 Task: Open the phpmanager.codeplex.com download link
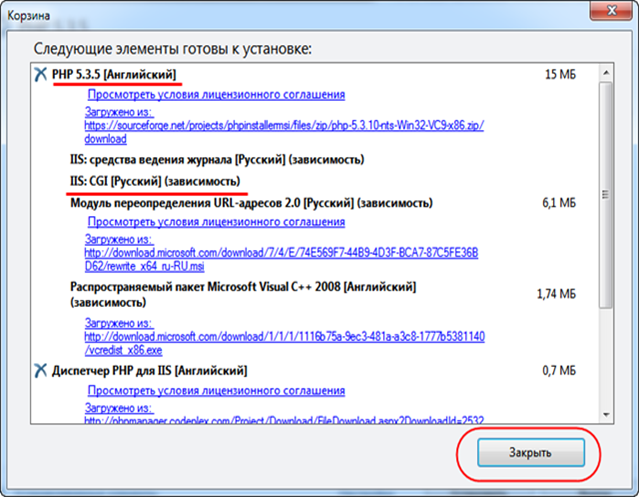284,420
